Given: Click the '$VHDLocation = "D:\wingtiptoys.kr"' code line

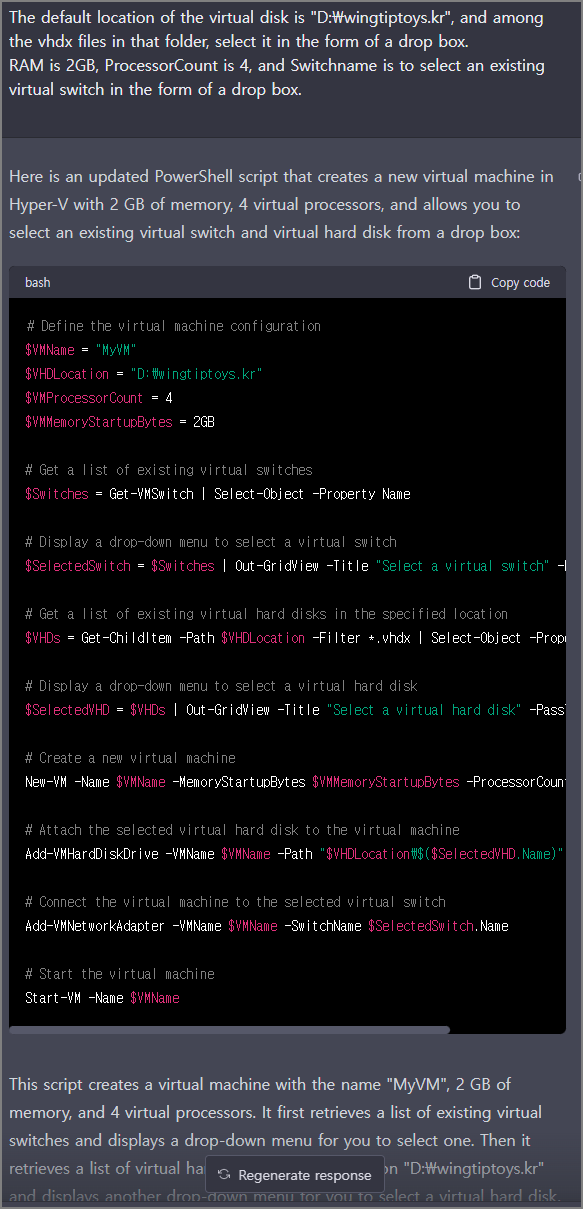Looking at the screenshot, I should pyautogui.click(x=143, y=374).
